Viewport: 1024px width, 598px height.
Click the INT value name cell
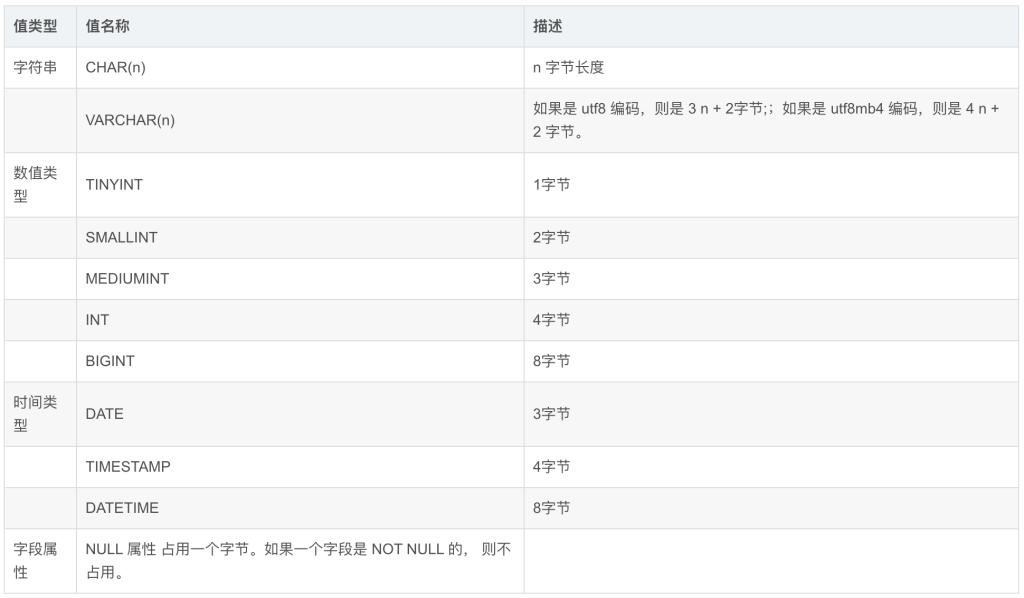300,320
